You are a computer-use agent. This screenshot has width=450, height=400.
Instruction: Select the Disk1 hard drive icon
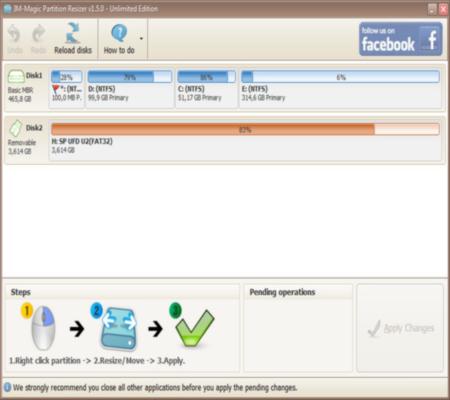(x=16, y=76)
